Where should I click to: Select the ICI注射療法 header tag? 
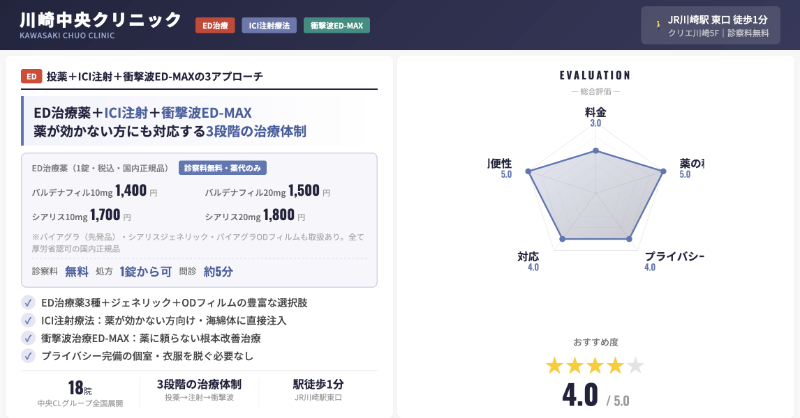tap(268, 25)
